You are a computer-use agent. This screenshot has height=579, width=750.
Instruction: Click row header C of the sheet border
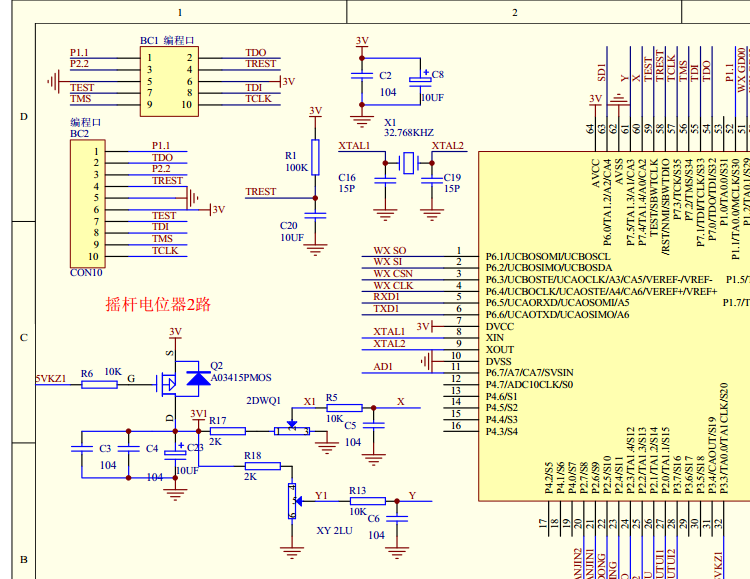[23, 337]
